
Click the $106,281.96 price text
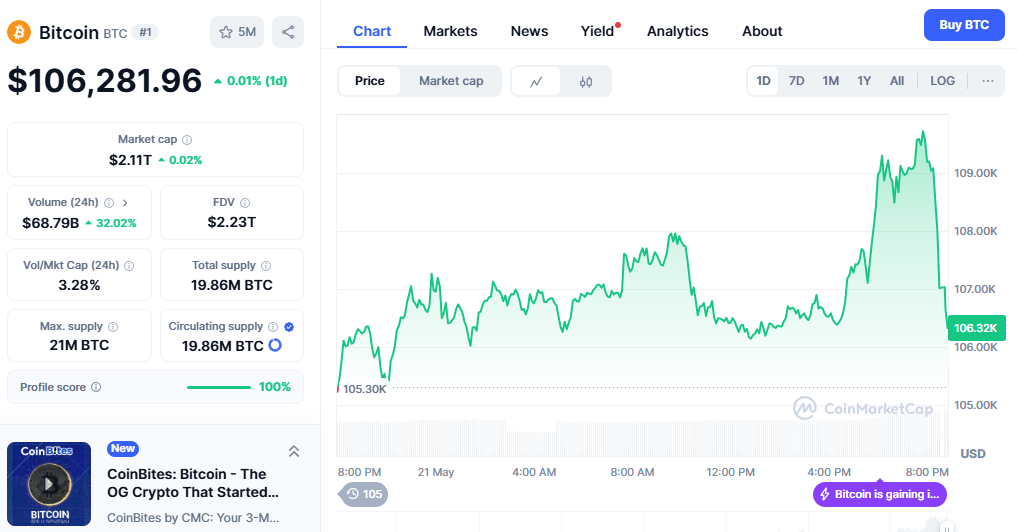coord(104,81)
